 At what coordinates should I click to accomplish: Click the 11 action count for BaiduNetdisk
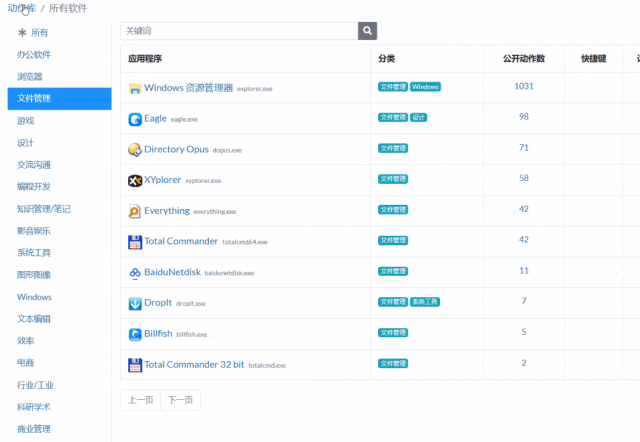[x=524, y=271]
